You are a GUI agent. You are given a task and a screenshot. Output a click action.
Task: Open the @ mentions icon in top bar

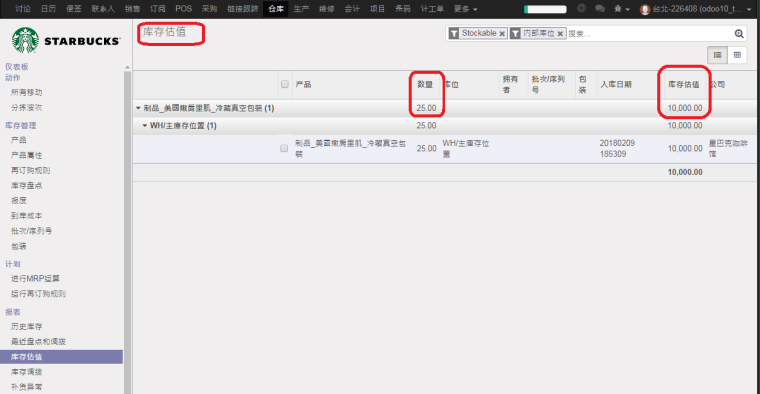click(x=581, y=9)
